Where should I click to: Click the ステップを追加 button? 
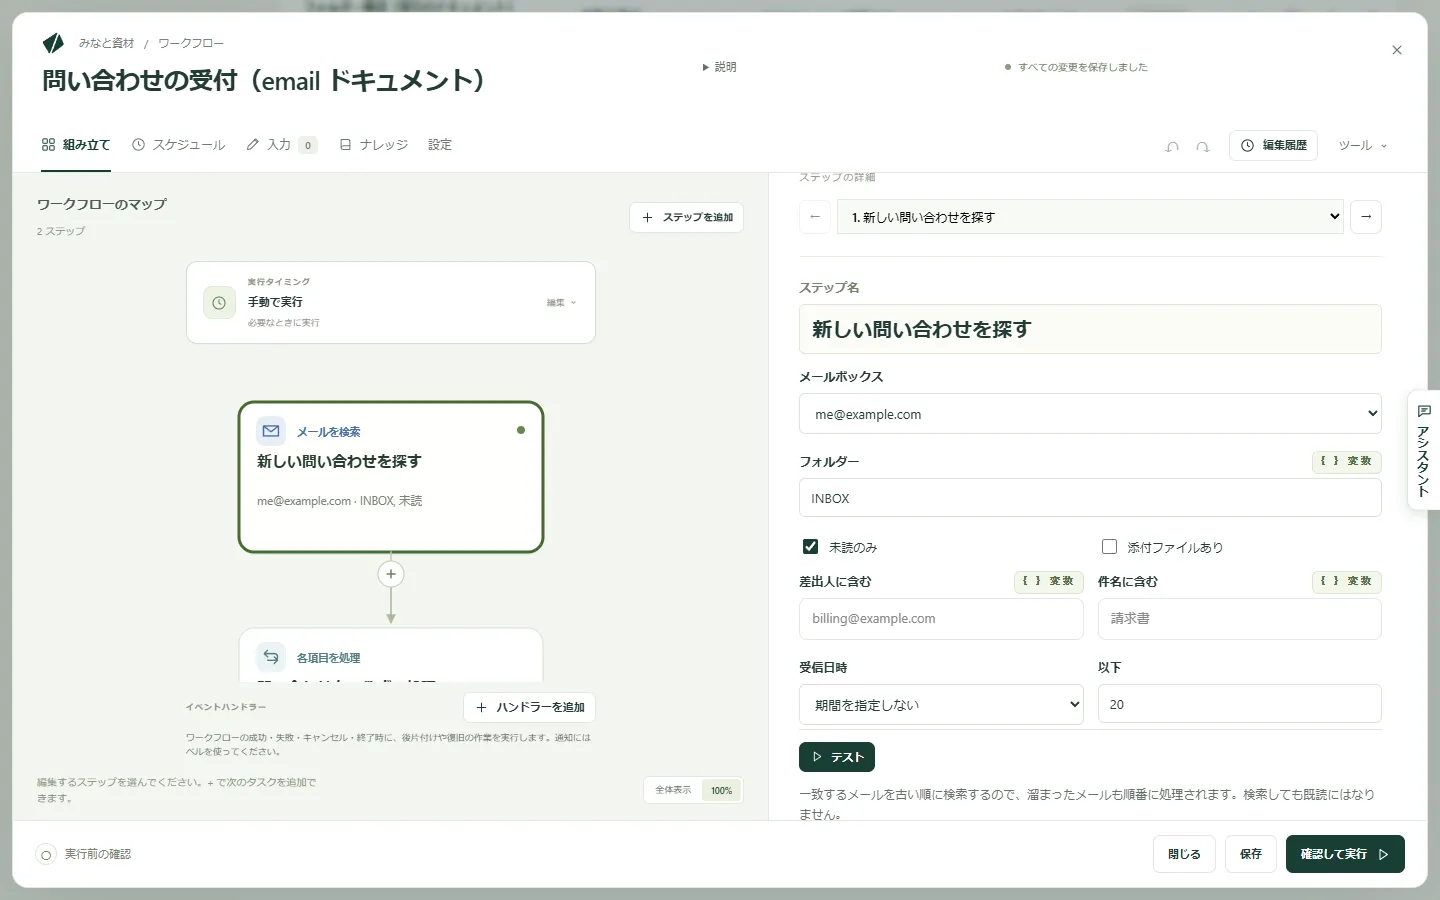coord(686,218)
